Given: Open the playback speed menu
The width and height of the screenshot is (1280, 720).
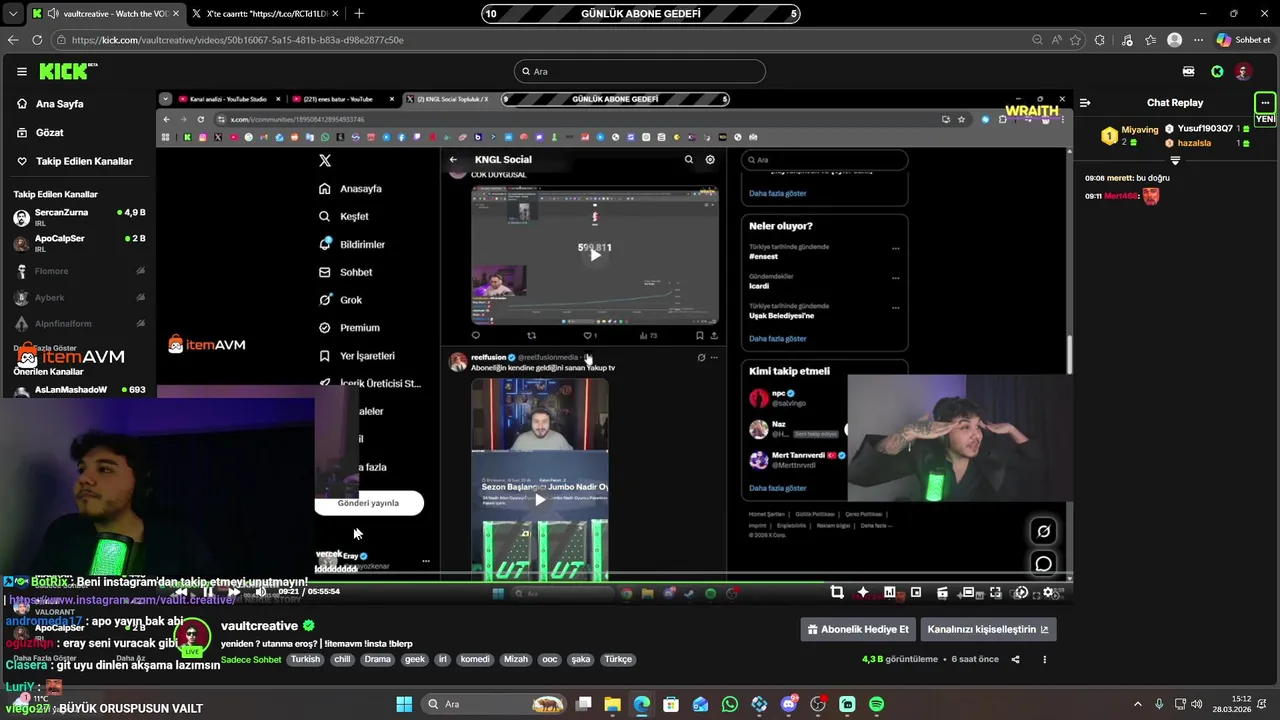Looking at the screenshot, I should [x=1021, y=592].
